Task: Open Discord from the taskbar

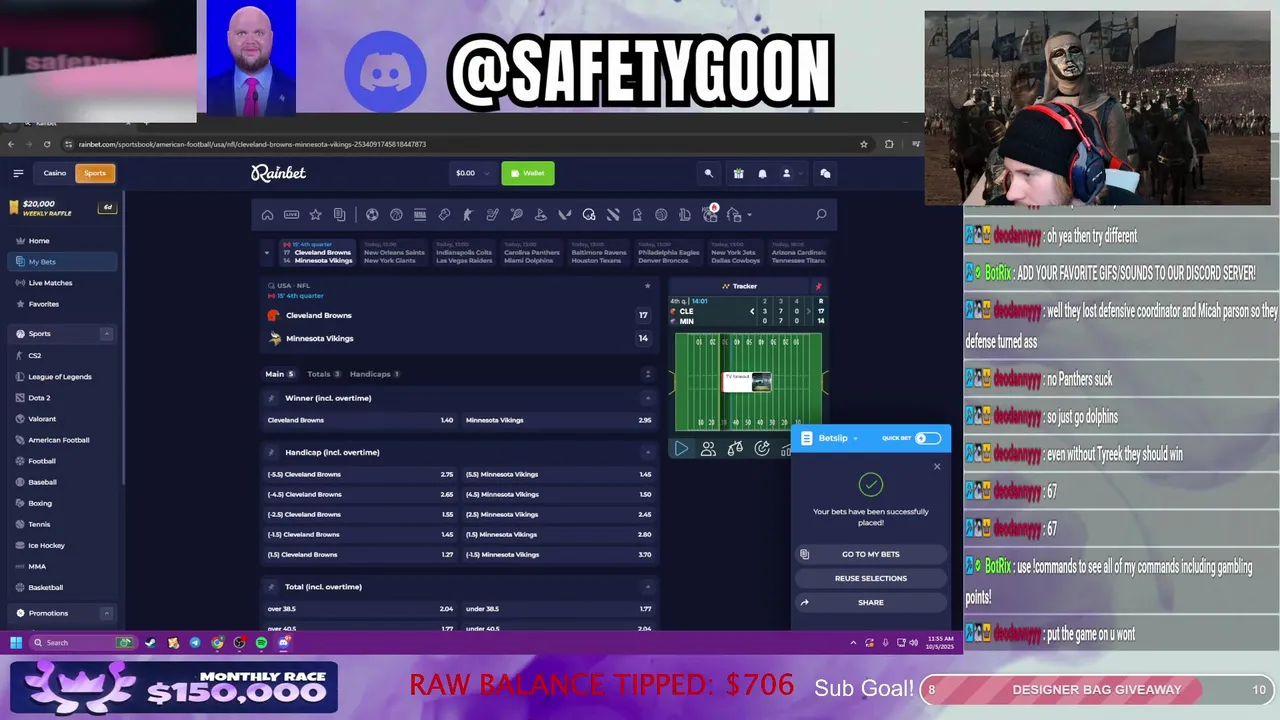Action: [x=283, y=643]
